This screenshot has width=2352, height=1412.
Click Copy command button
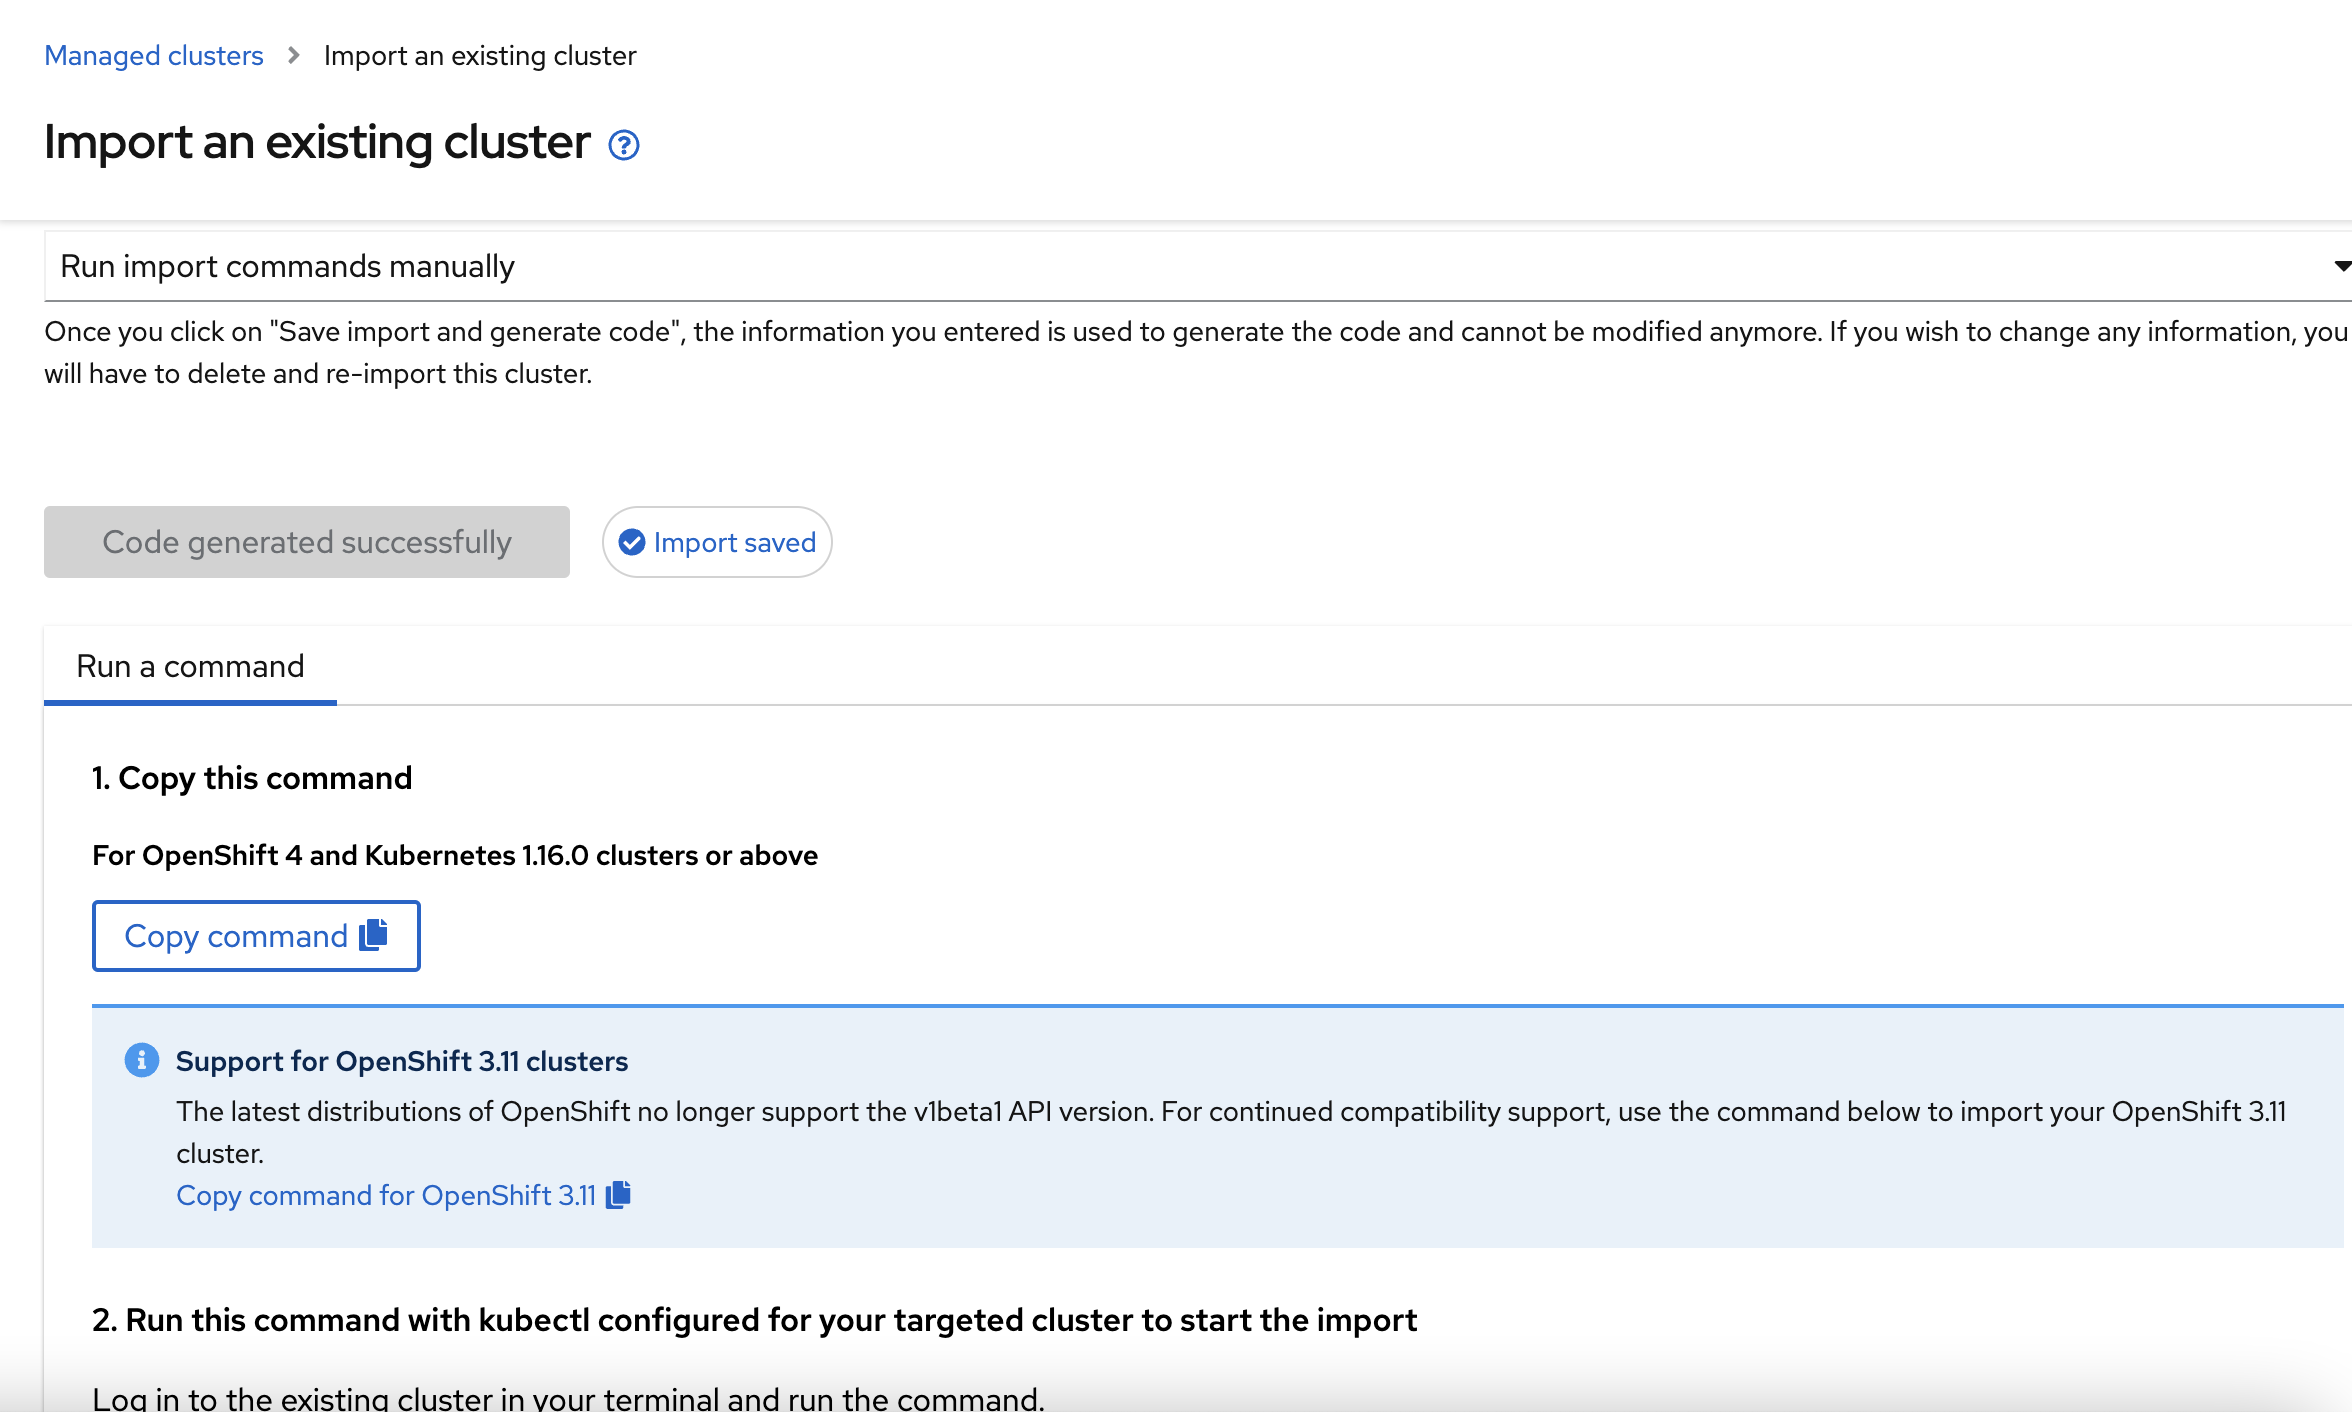(x=256, y=936)
